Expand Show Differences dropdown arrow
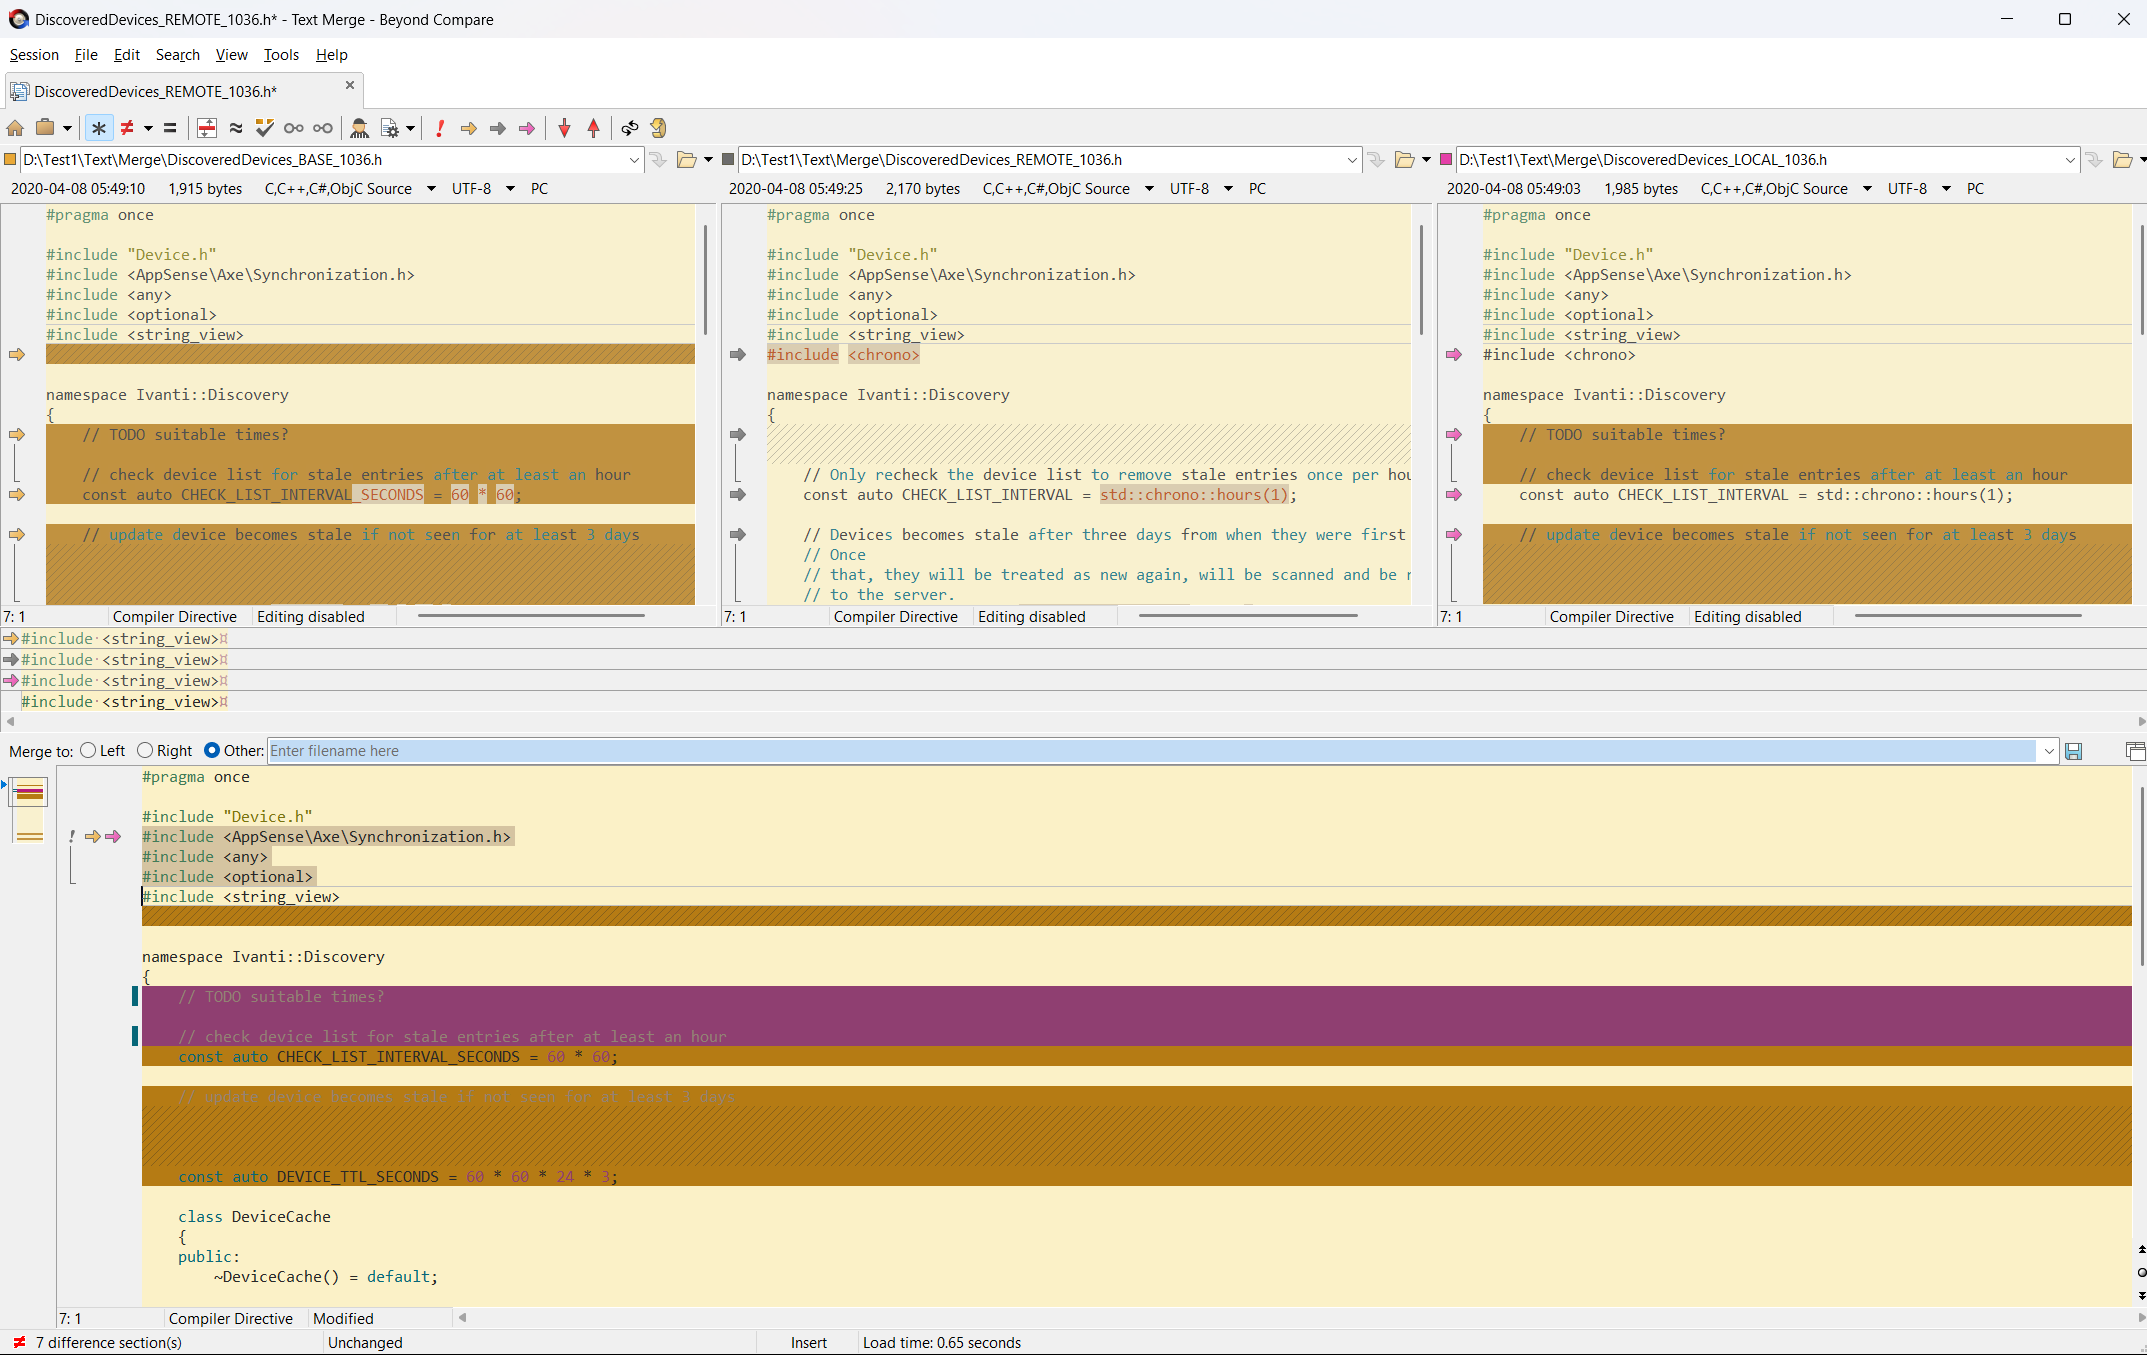2147x1355 pixels. click(148, 128)
